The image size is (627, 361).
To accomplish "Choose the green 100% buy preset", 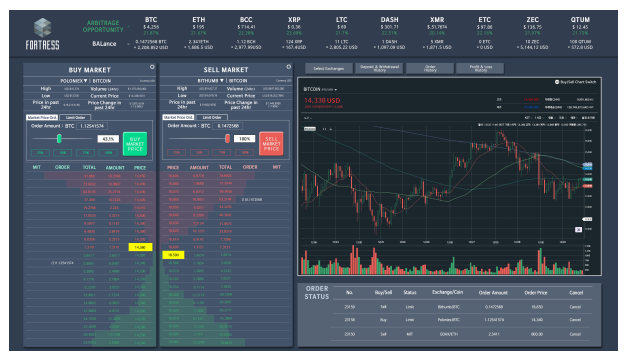I will click(108, 153).
